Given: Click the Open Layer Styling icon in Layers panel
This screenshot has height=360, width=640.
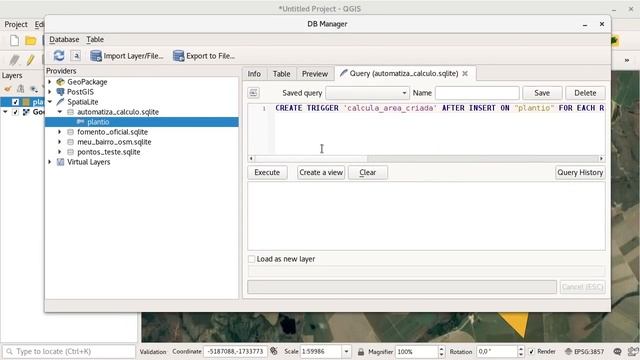Looking at the screenshot, I should (8, 89).
